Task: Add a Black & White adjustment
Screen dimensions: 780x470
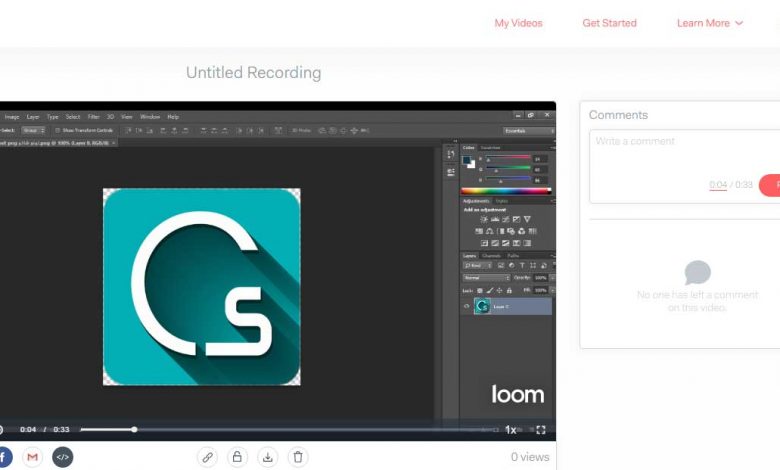Action: pos(500,231)
